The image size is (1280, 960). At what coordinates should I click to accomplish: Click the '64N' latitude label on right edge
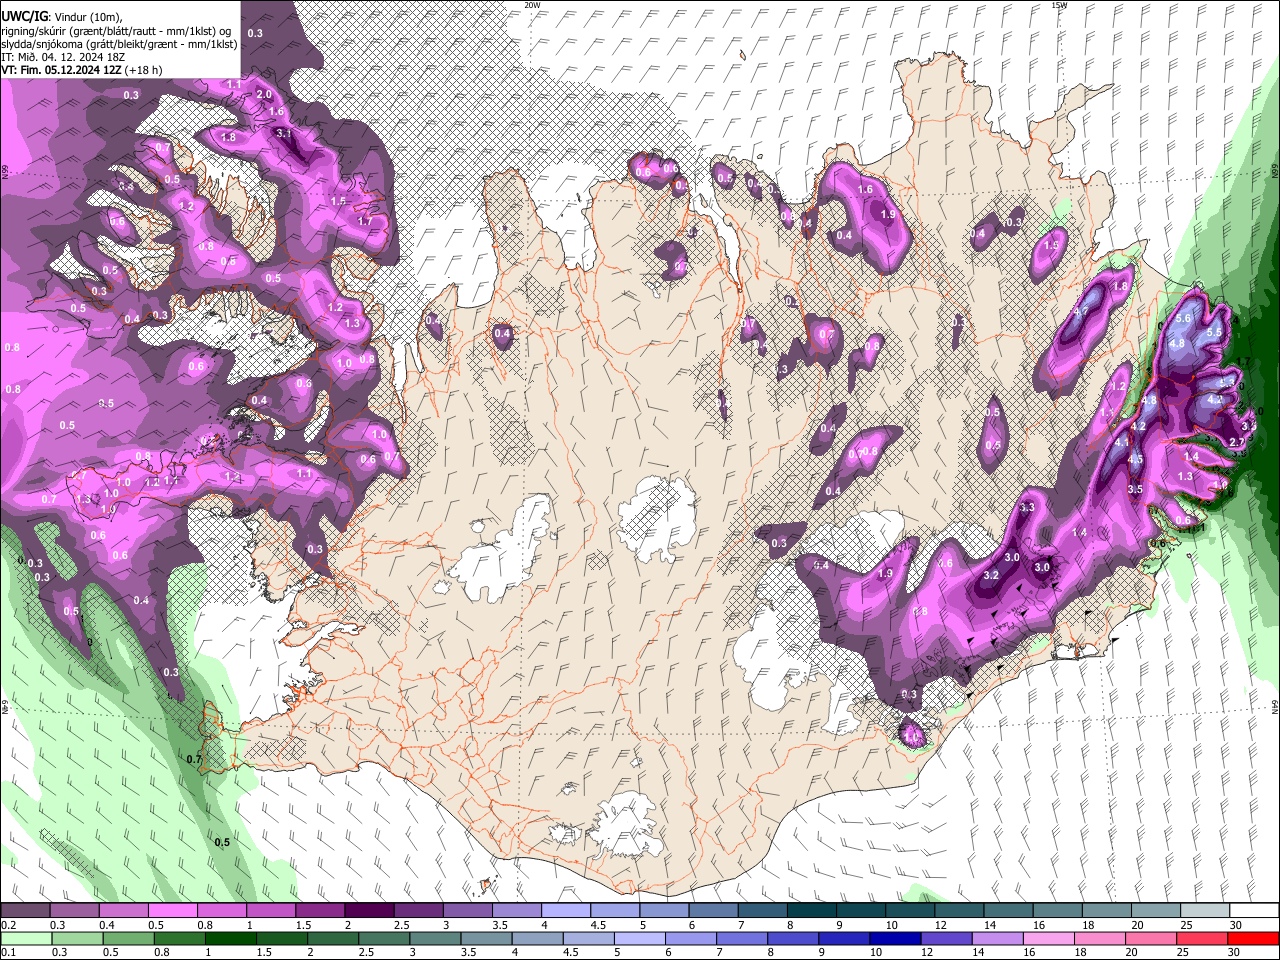click(1275, 706)
